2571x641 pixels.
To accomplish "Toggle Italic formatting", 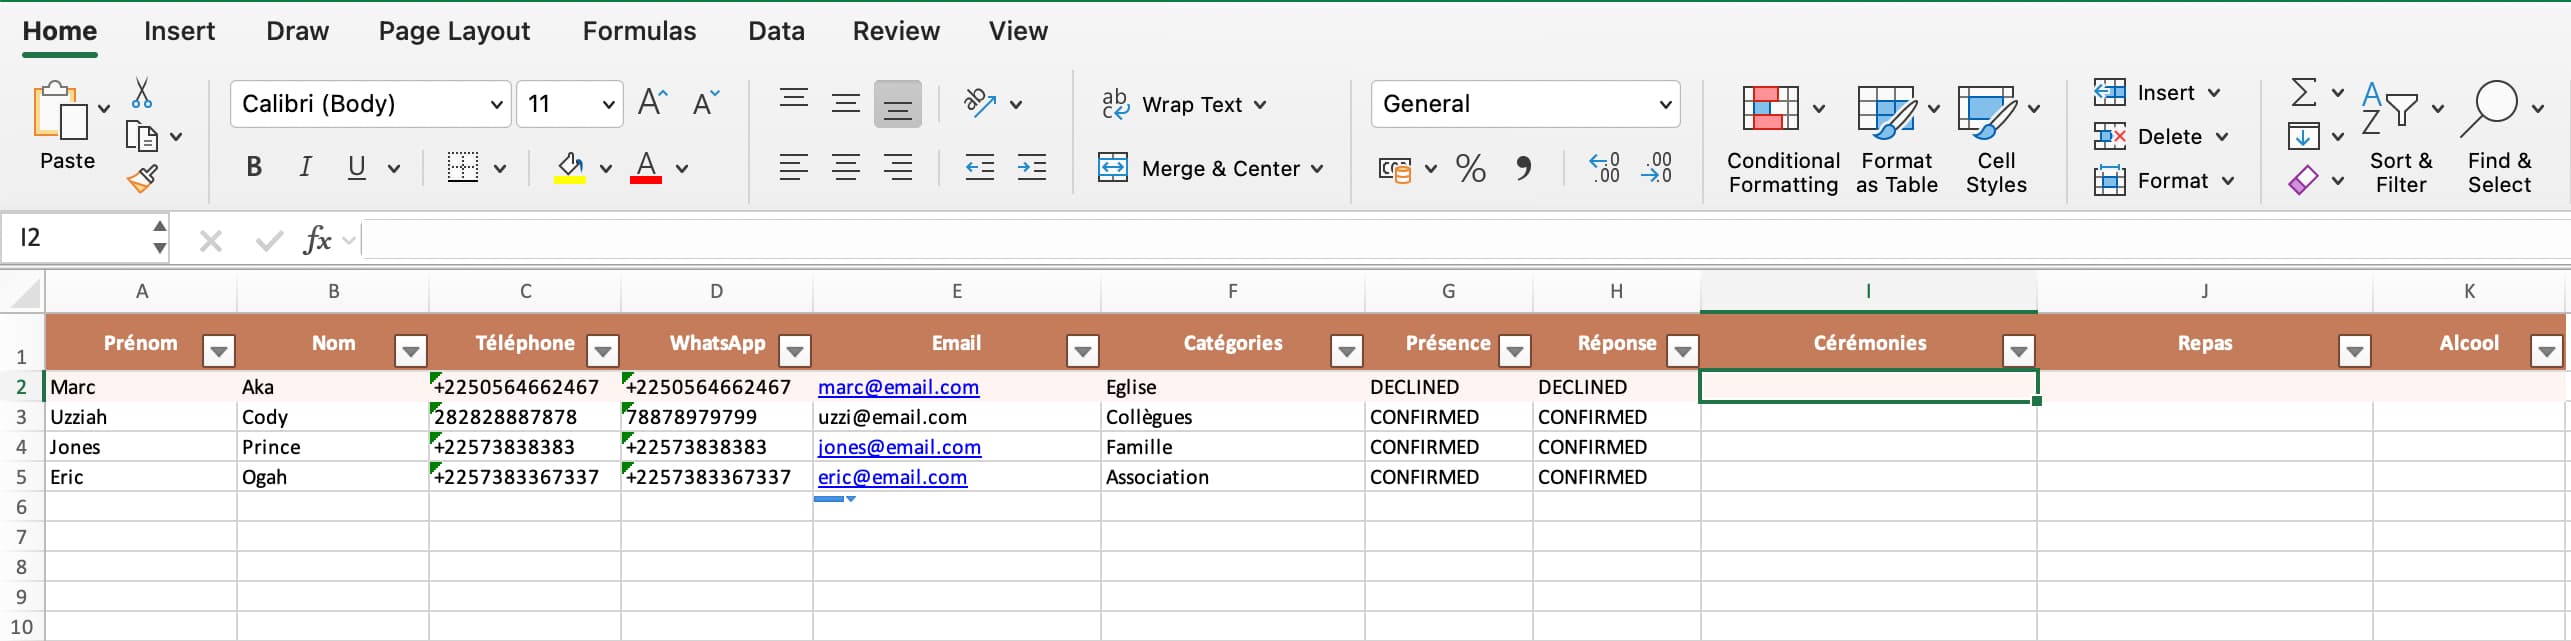I will [x=305, y=167].
